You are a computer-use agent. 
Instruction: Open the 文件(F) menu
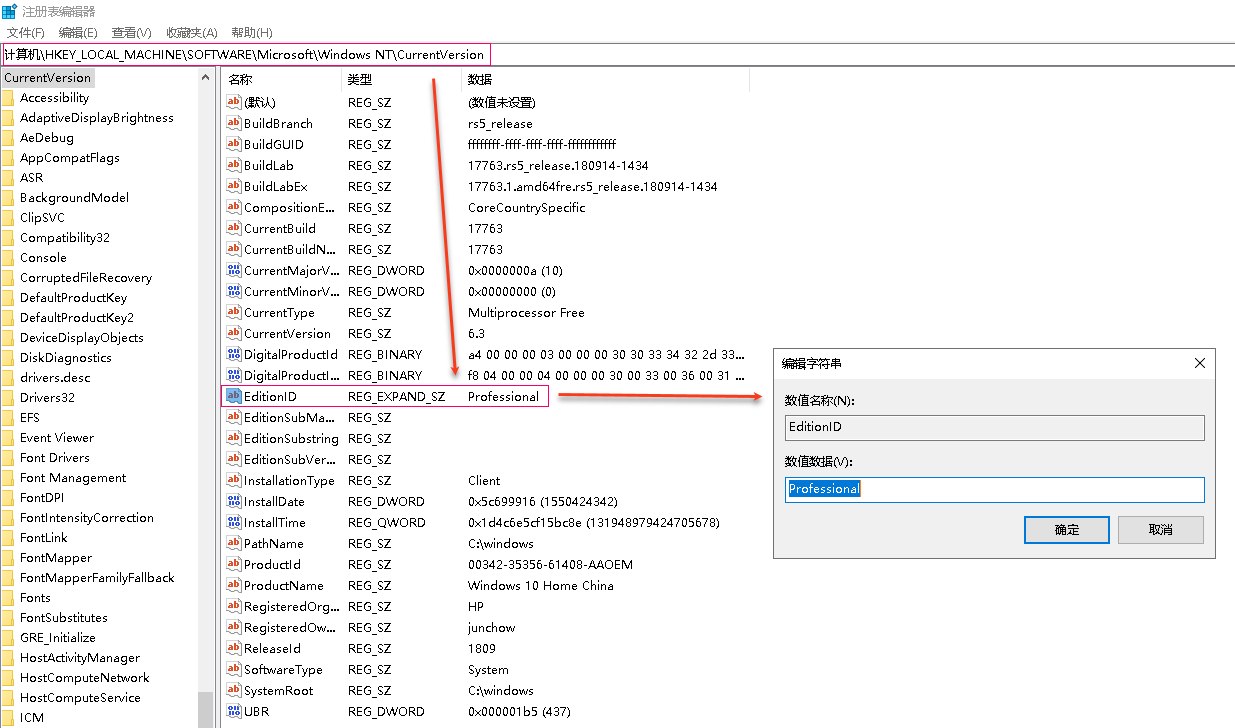click(26, 33)
